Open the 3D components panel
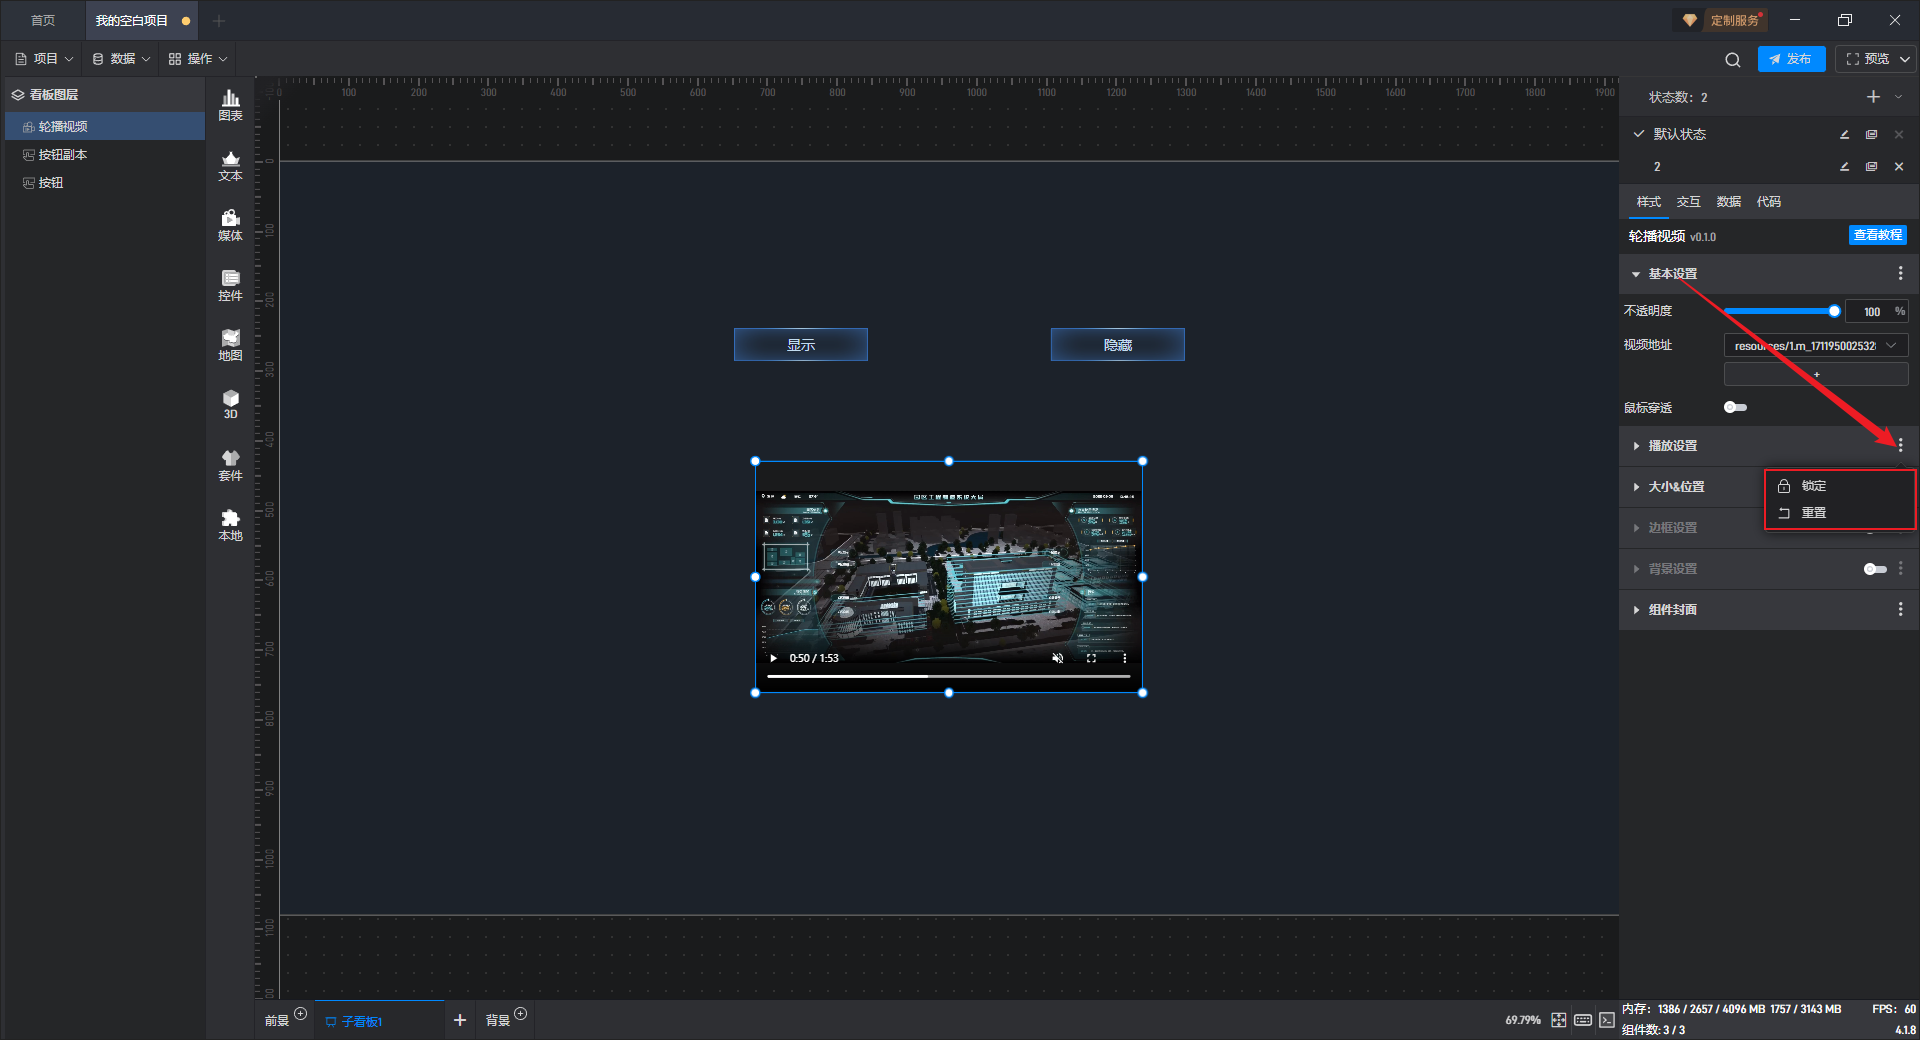 click(230, 404)
